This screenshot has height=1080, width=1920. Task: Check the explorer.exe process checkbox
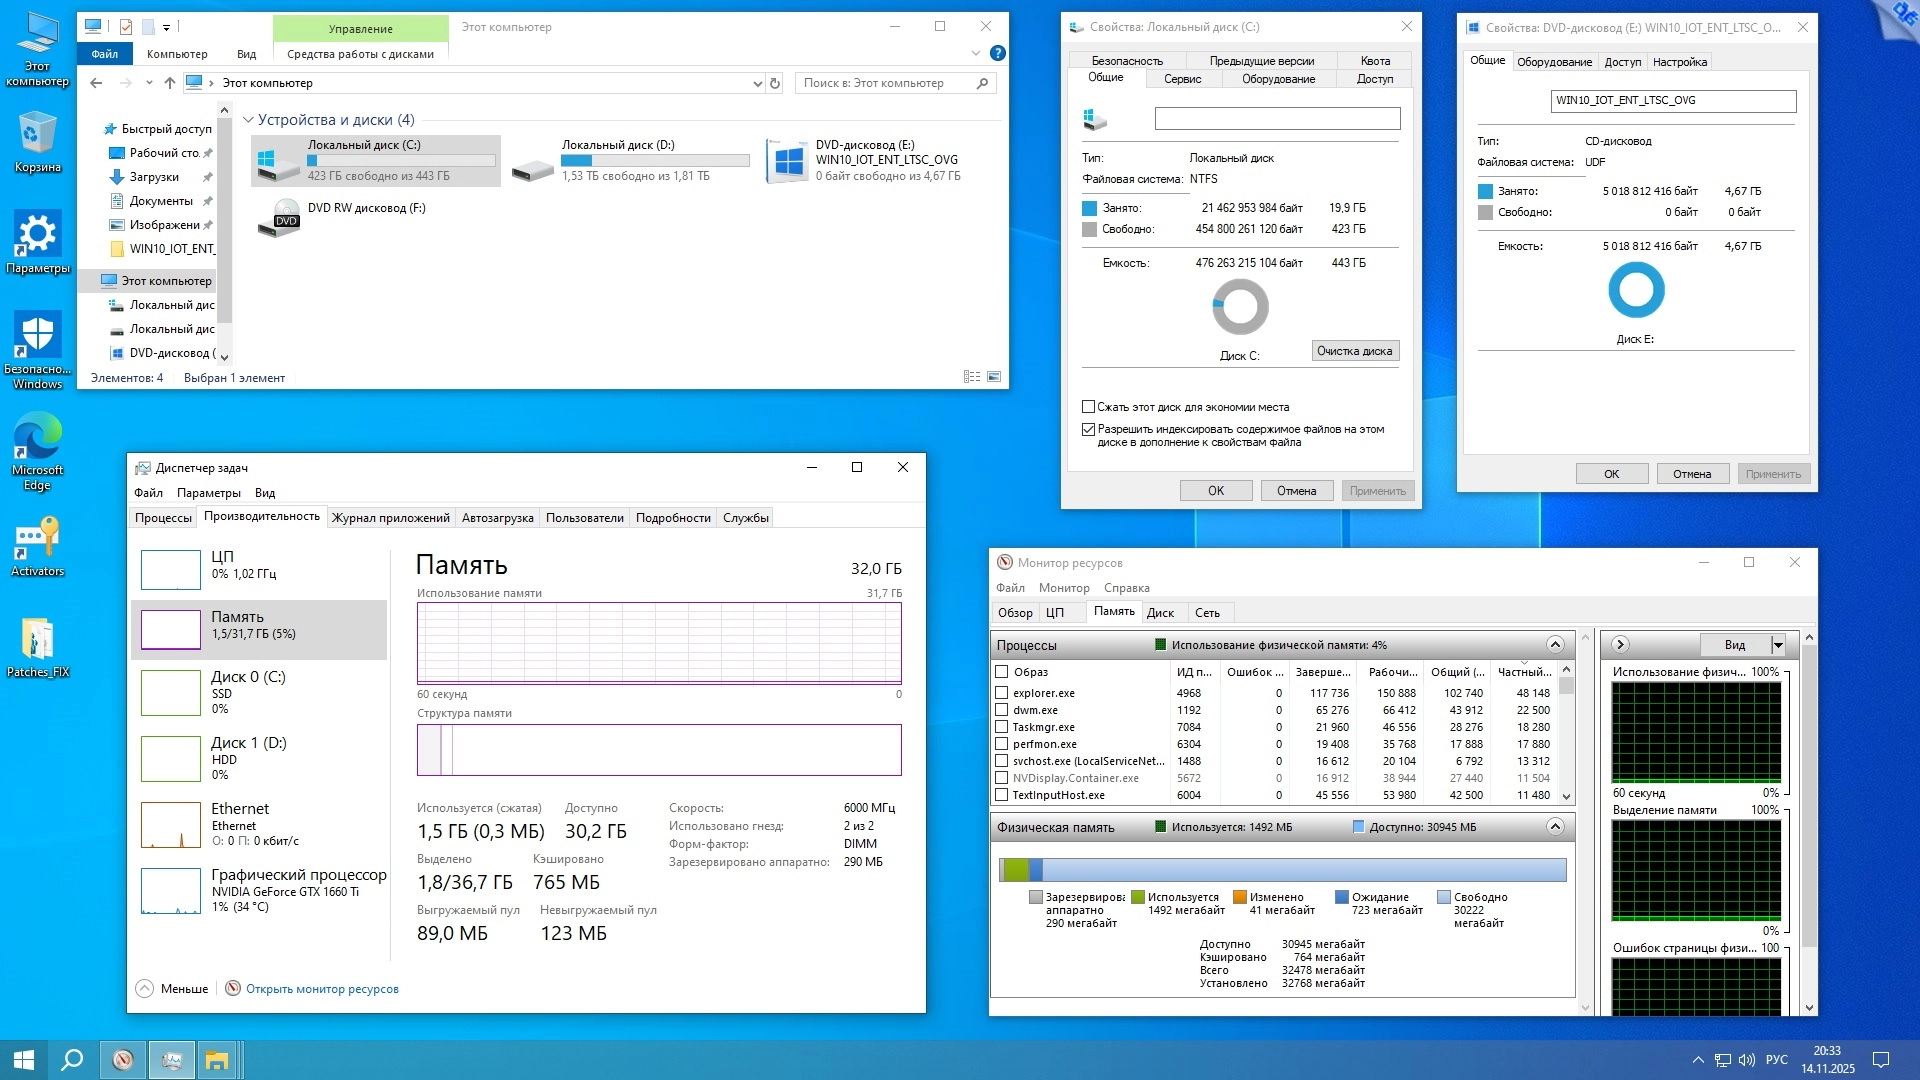pyautogui.click(x=1001, y=693)
